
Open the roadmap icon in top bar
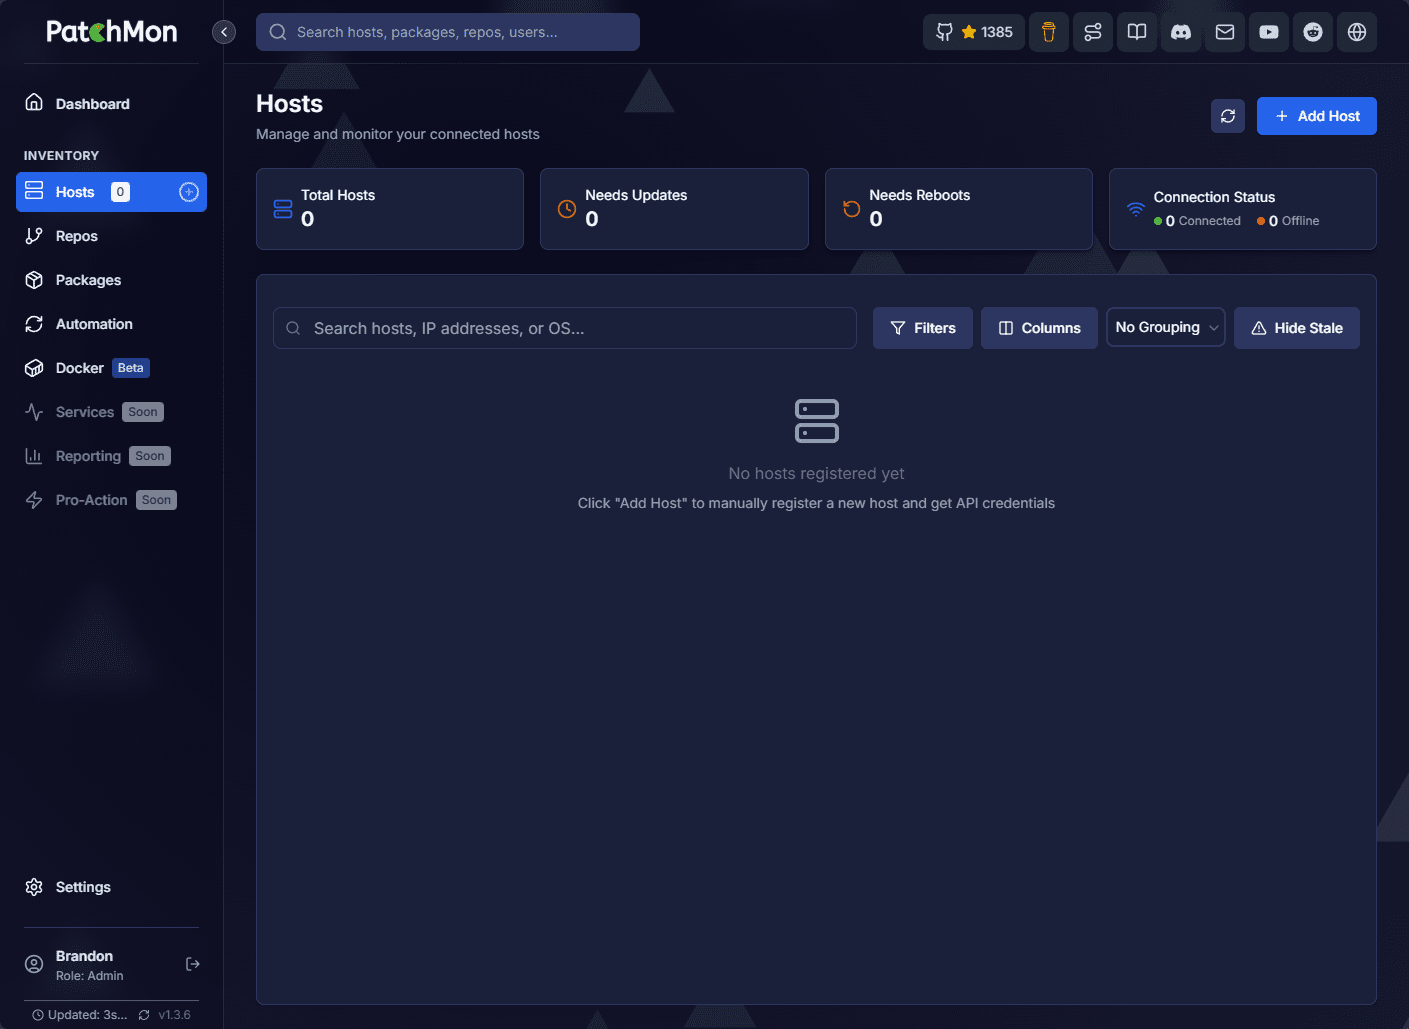[1093, 32]
